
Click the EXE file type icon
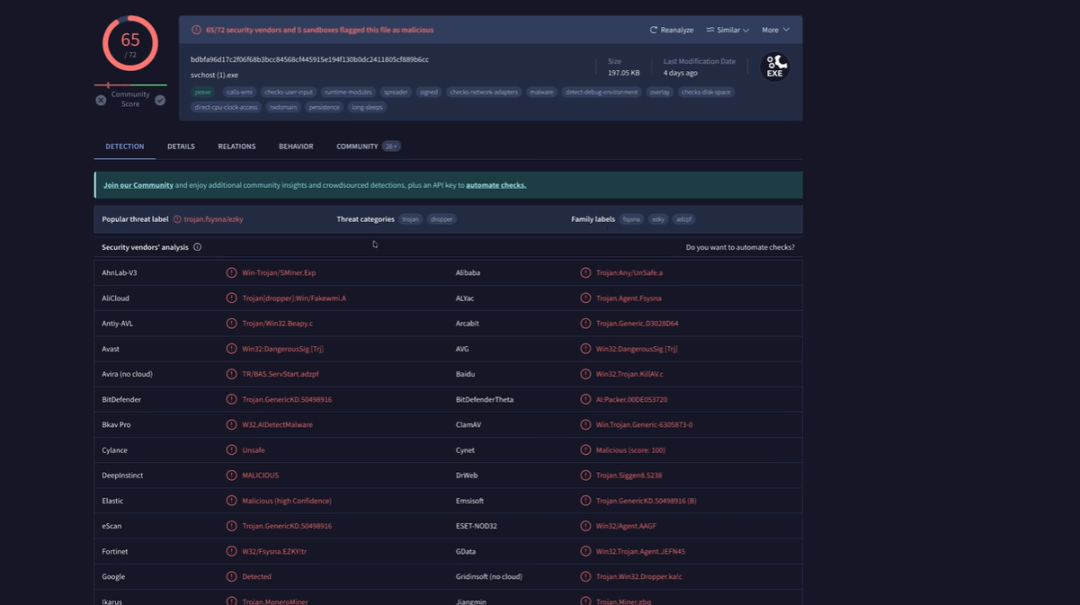tap(775, 67)
